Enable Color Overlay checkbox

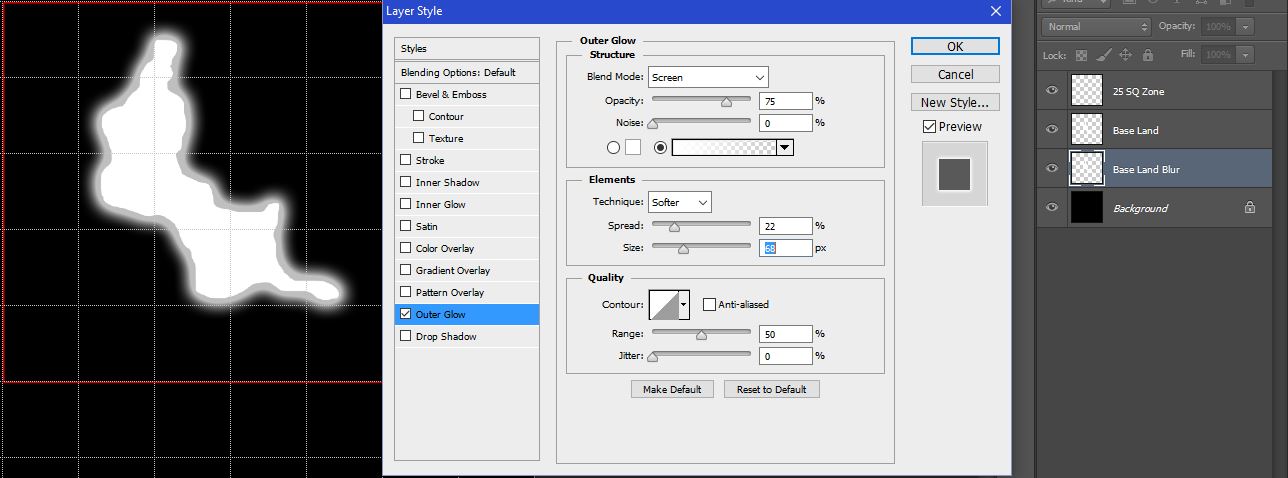click(406, 248)
